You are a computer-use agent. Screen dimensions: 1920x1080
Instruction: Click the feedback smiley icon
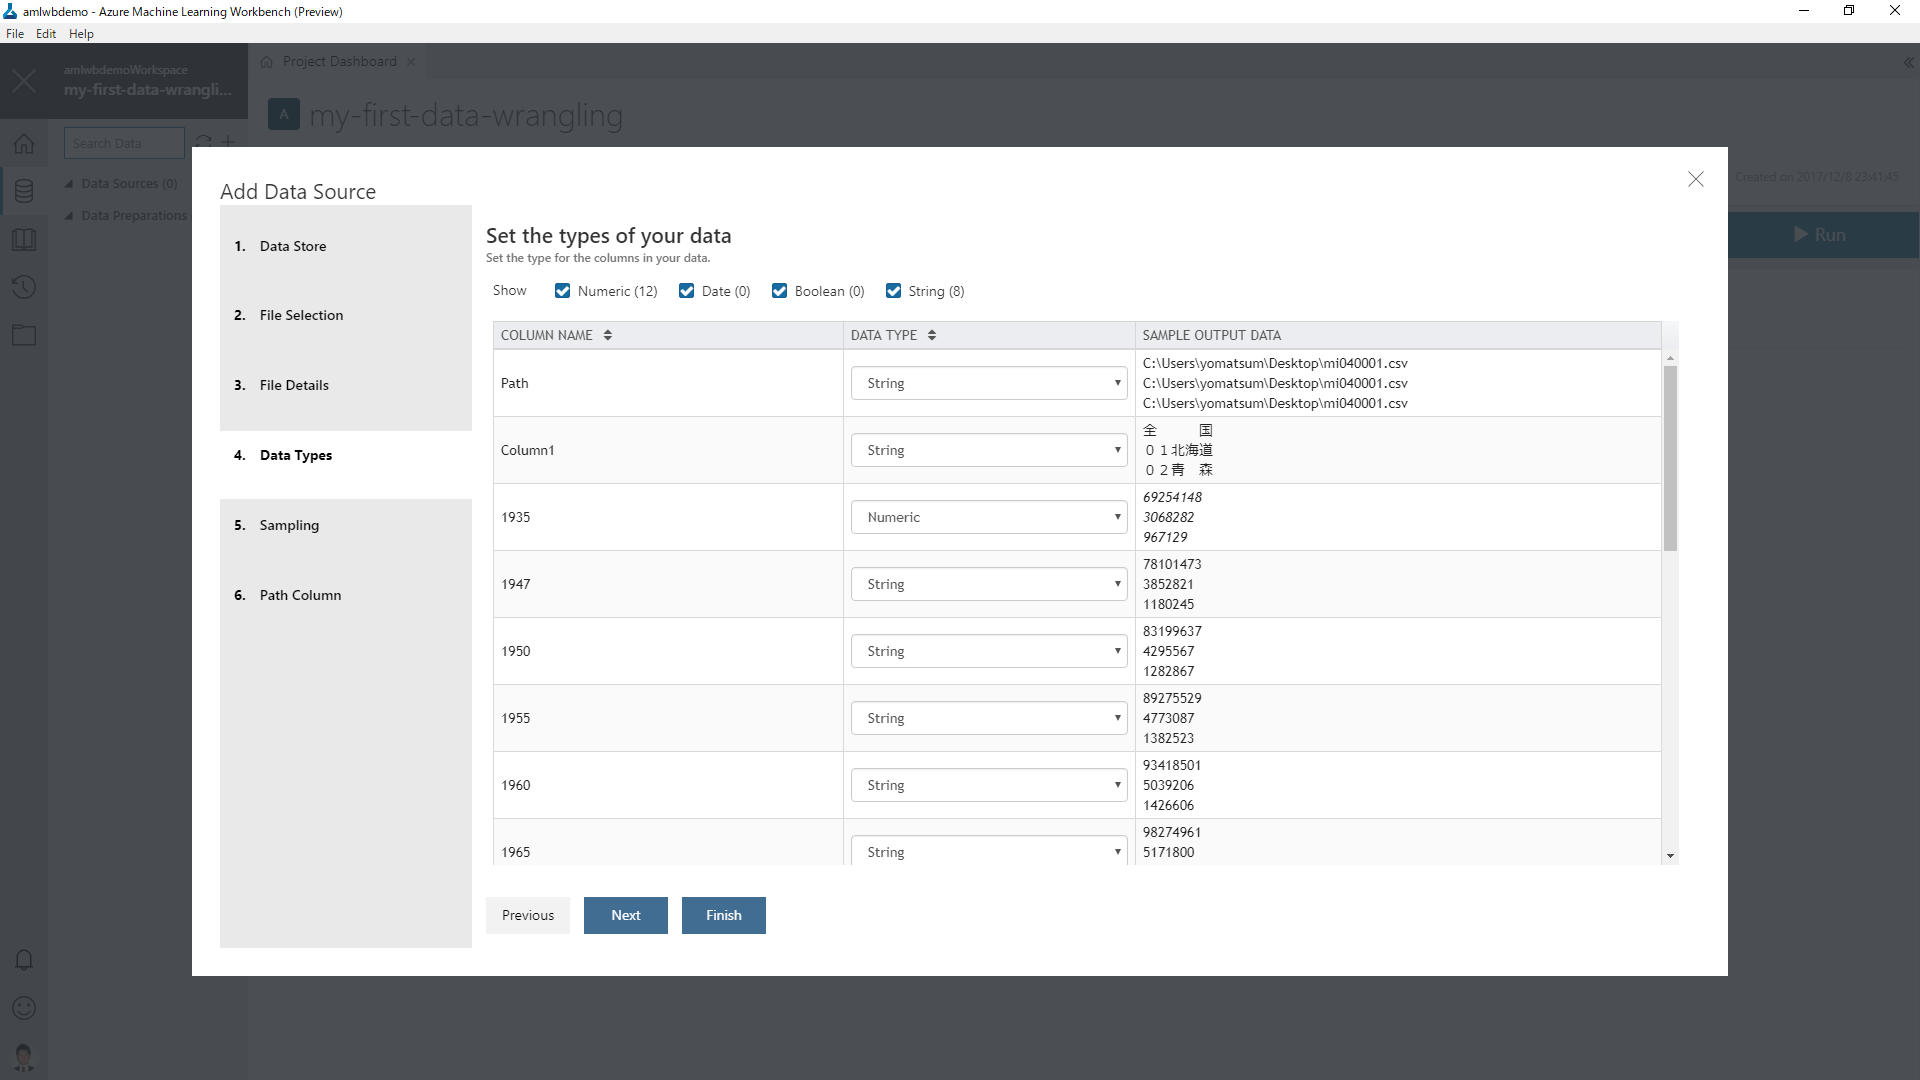(24, 1008)
